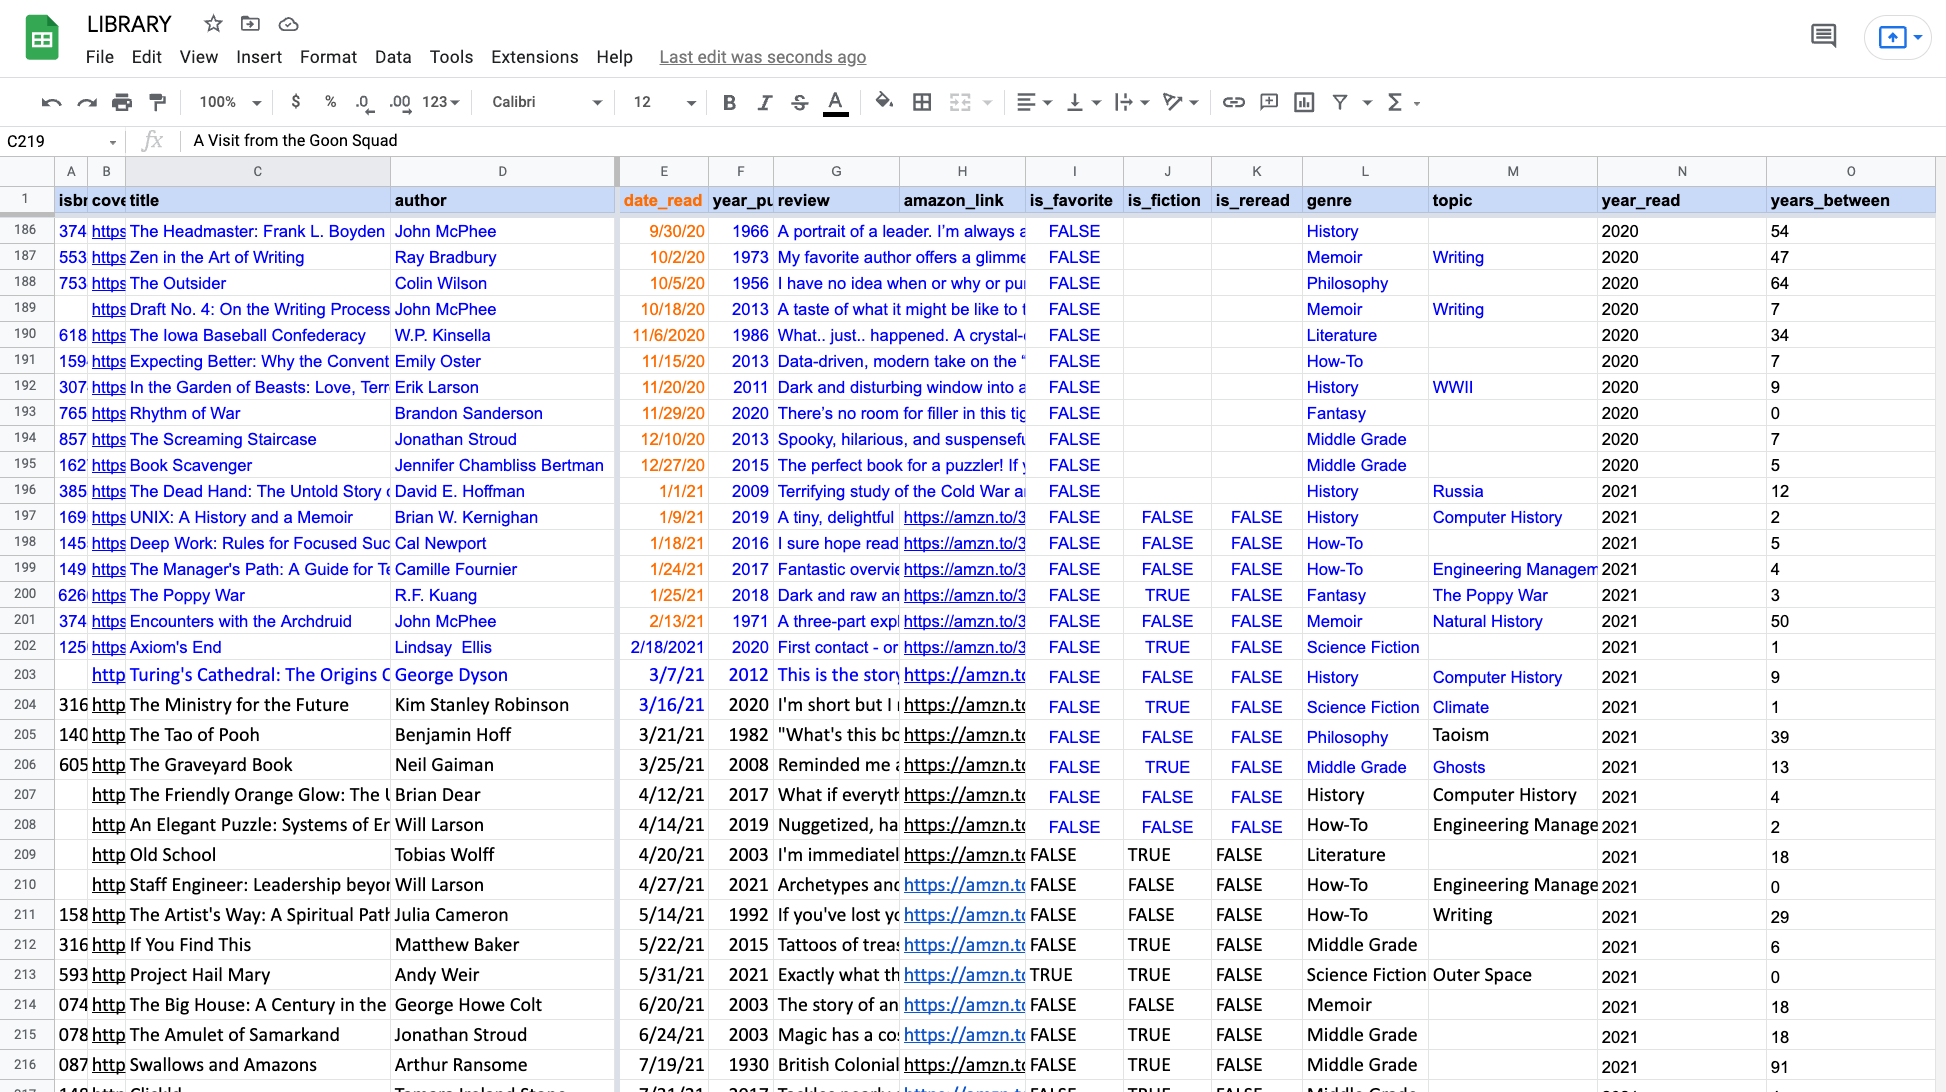This screenshot has height=1092, width=1946.
Task: Create a filter
Action: (x=1340, y=102)
